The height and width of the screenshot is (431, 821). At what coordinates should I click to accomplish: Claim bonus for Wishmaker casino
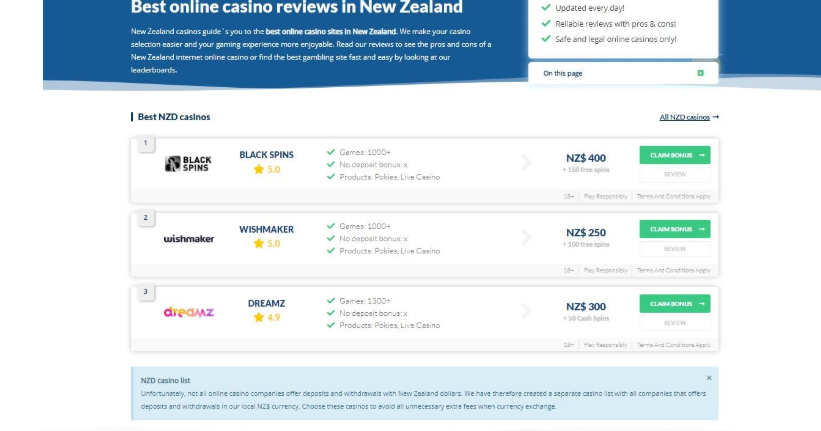(x=675, y=229)
